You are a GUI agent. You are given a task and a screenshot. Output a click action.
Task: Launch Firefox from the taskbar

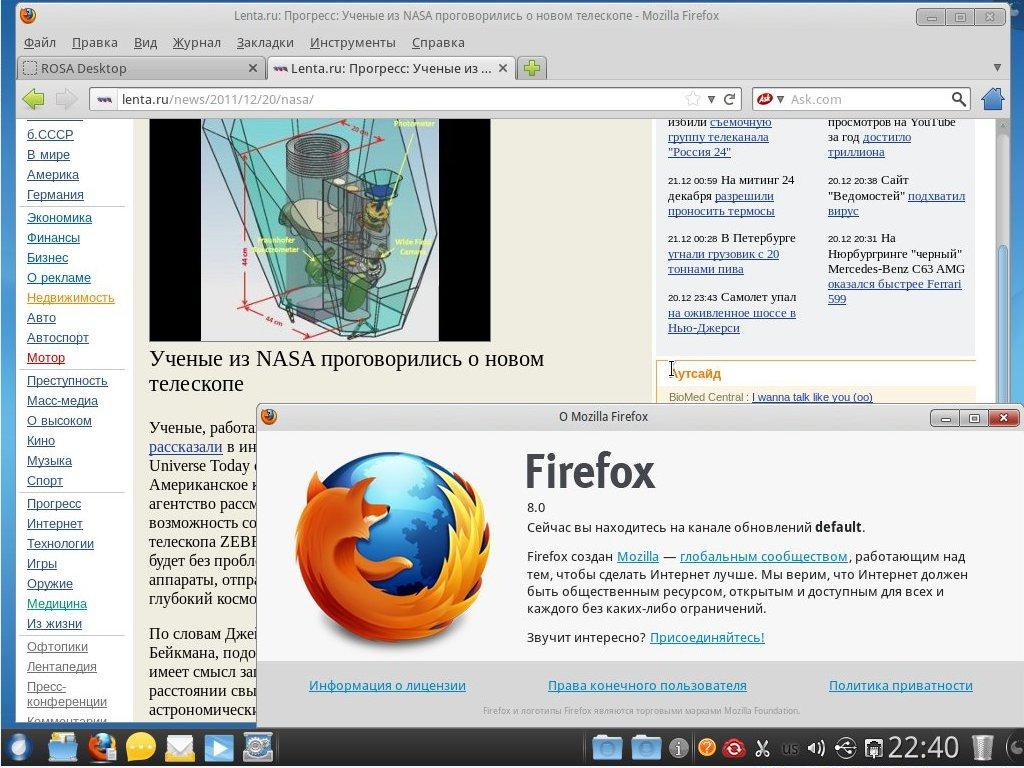pyautogui.click(x=102, y=748)
